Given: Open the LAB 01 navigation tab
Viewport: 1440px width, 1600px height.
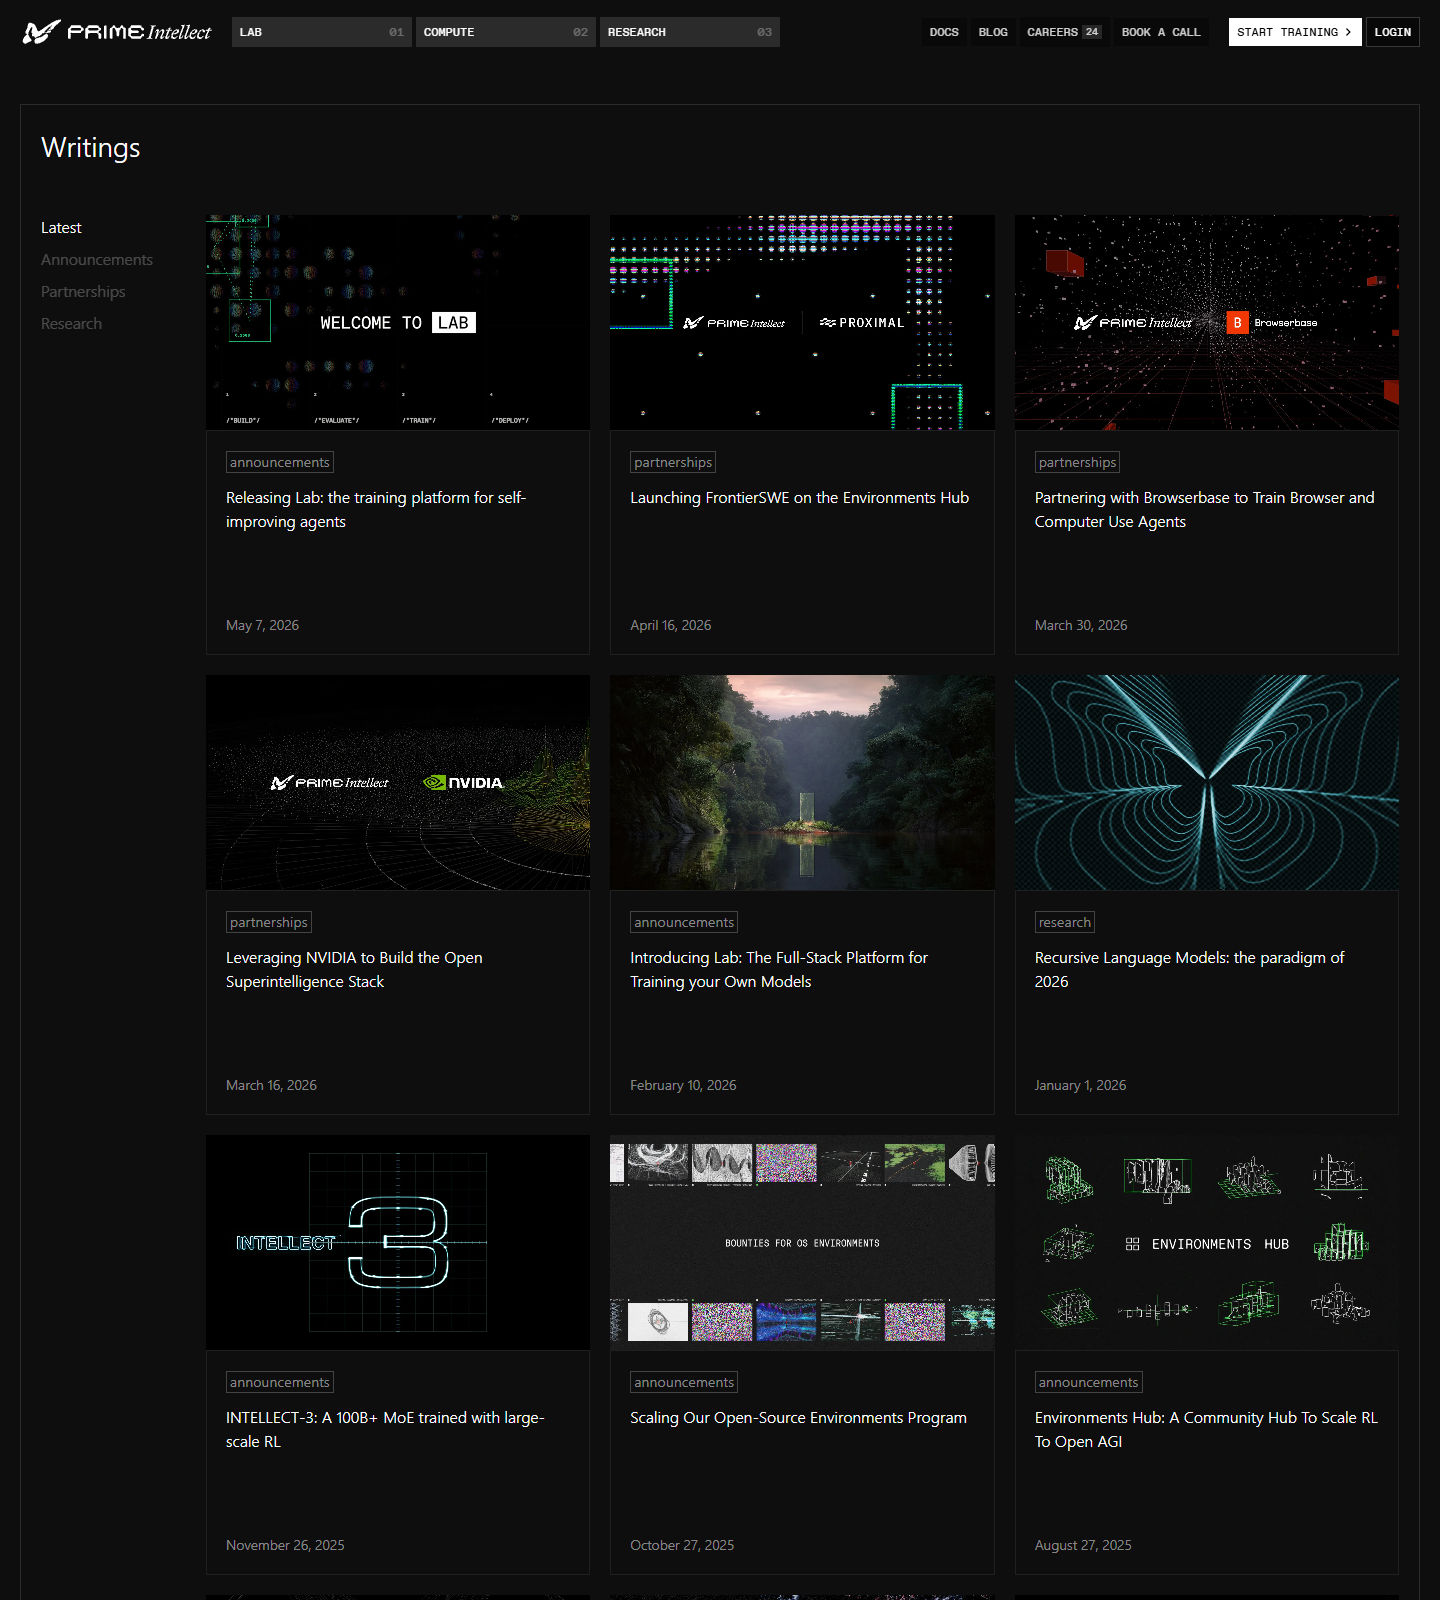Looking at the screenshot, I should pos(321,32).
